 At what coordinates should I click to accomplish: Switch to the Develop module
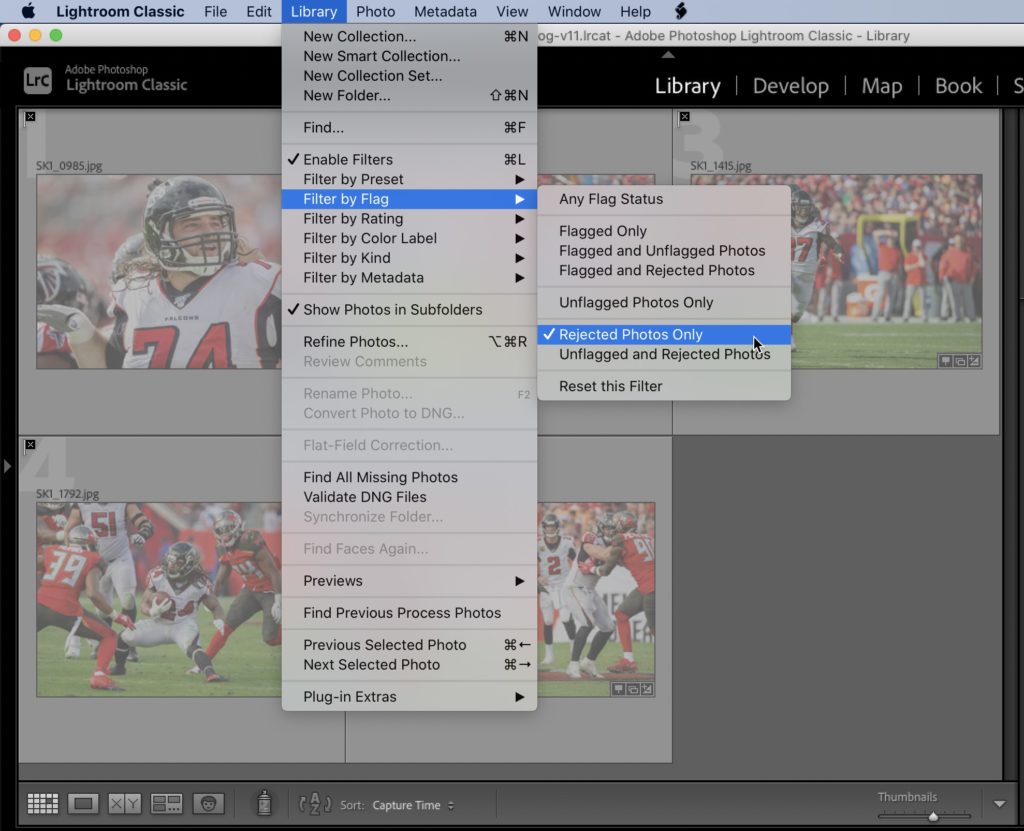click(x=790, y=86)
